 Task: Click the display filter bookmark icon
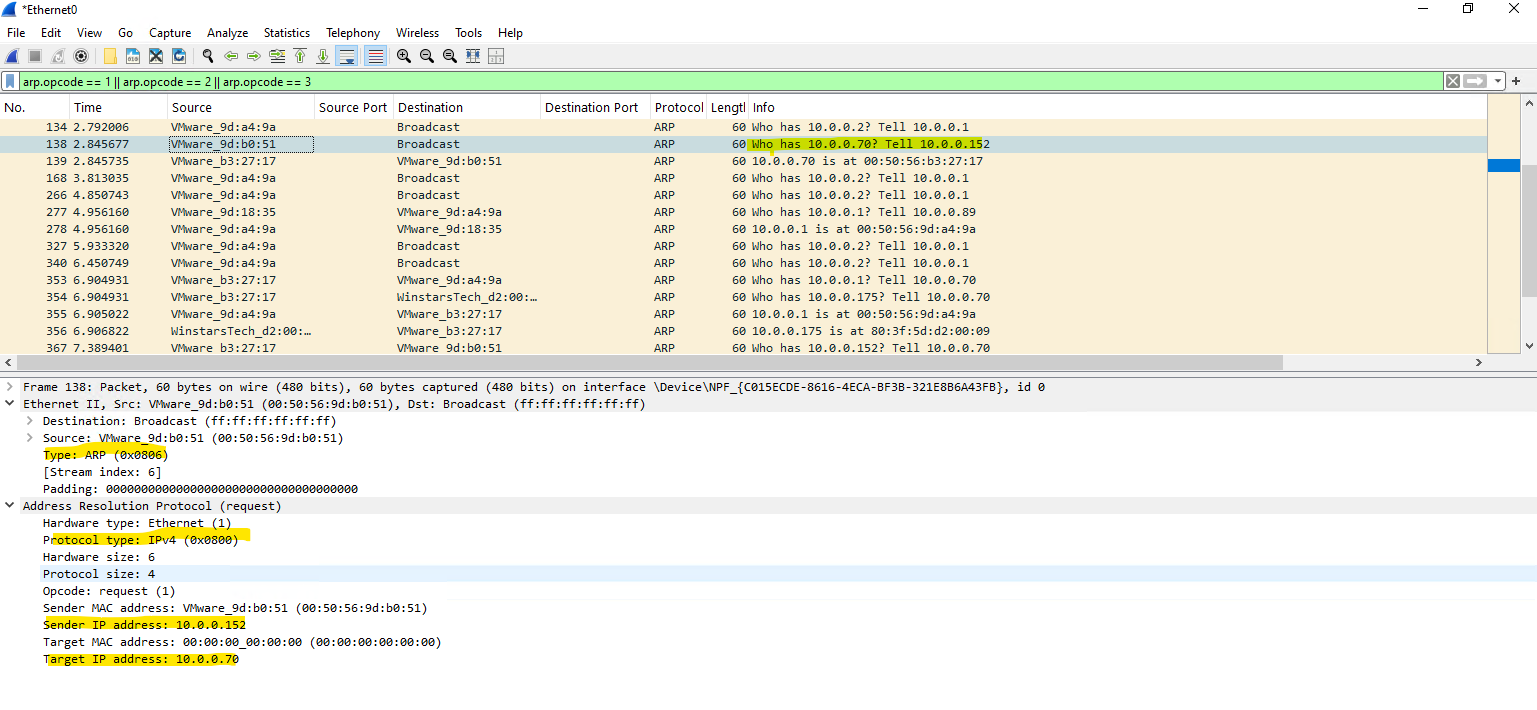coord(10,81)
